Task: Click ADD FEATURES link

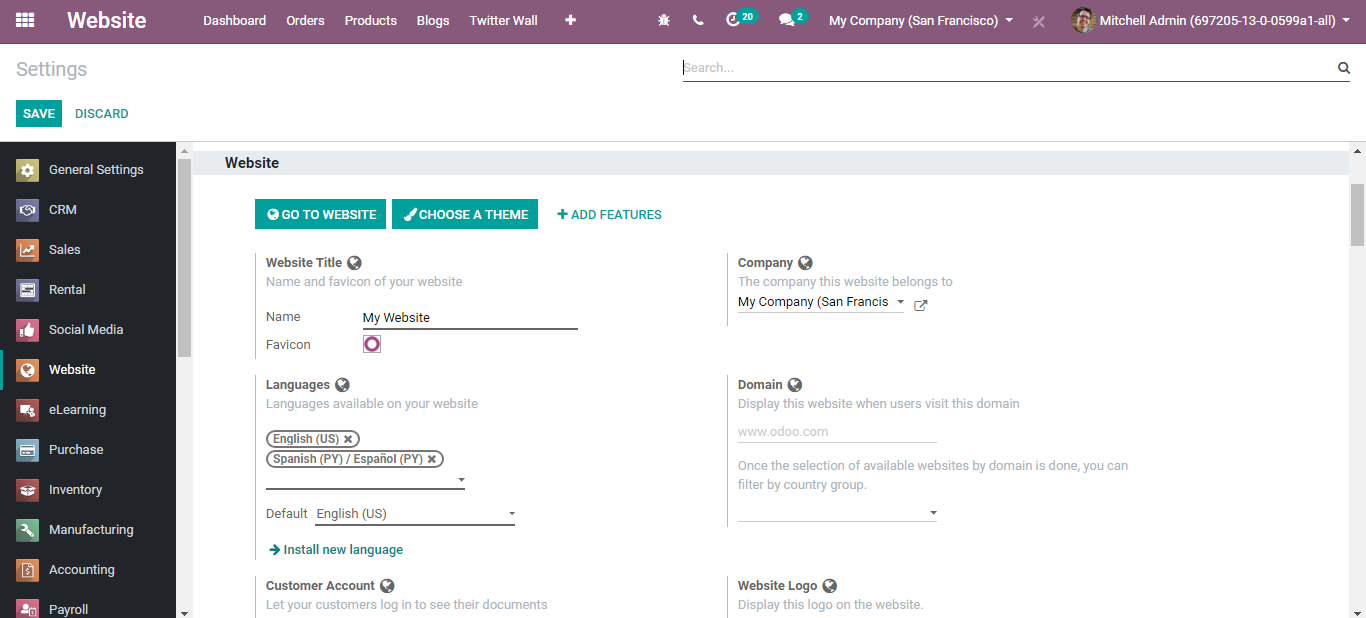Action: 609,214
